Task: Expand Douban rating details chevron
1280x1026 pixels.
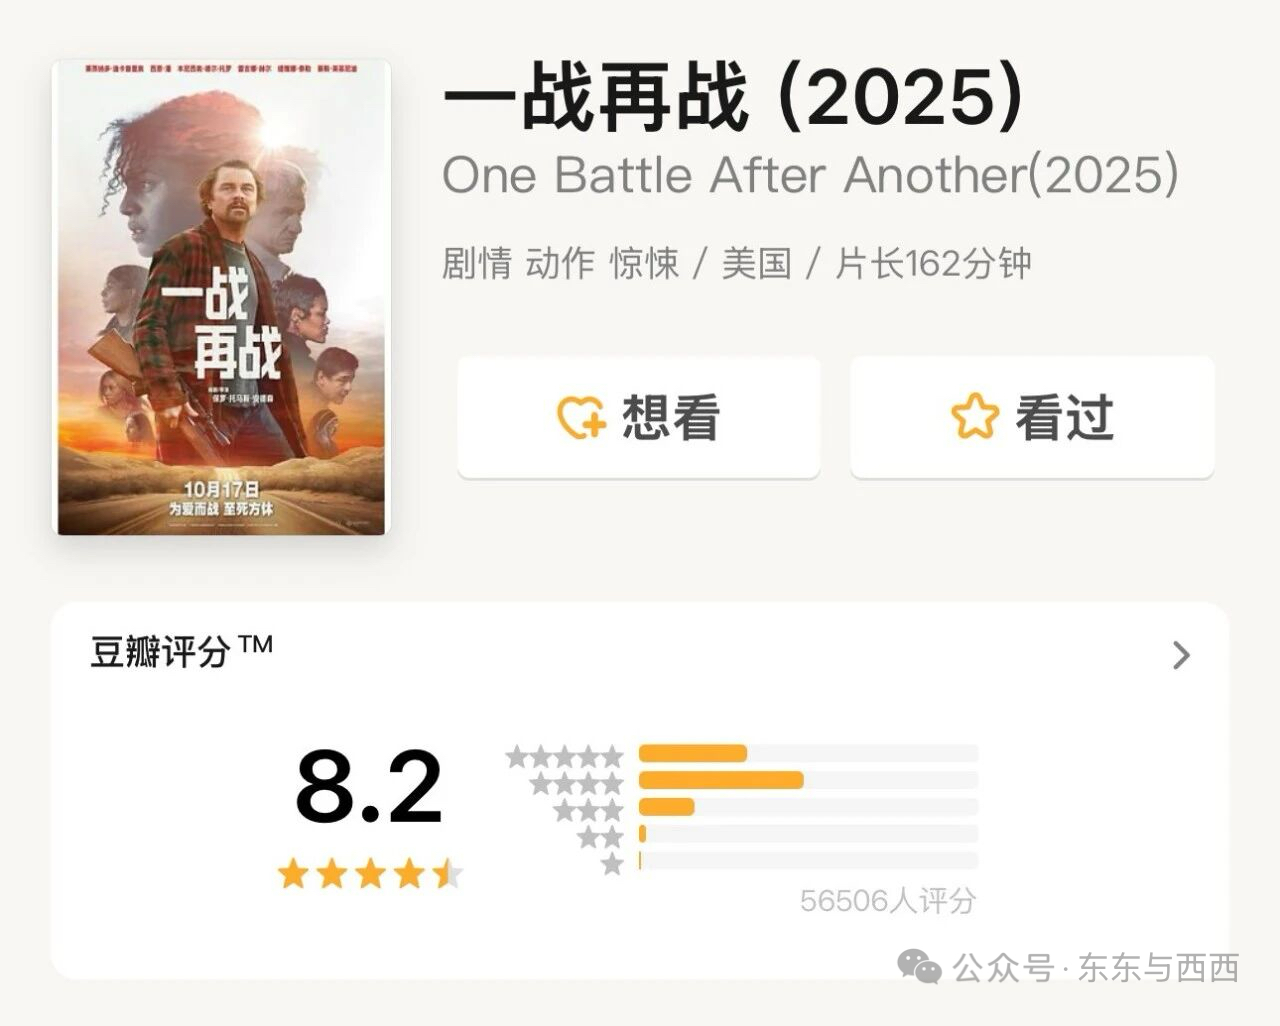Action: pyautogui.click(x=1181, y=655)
